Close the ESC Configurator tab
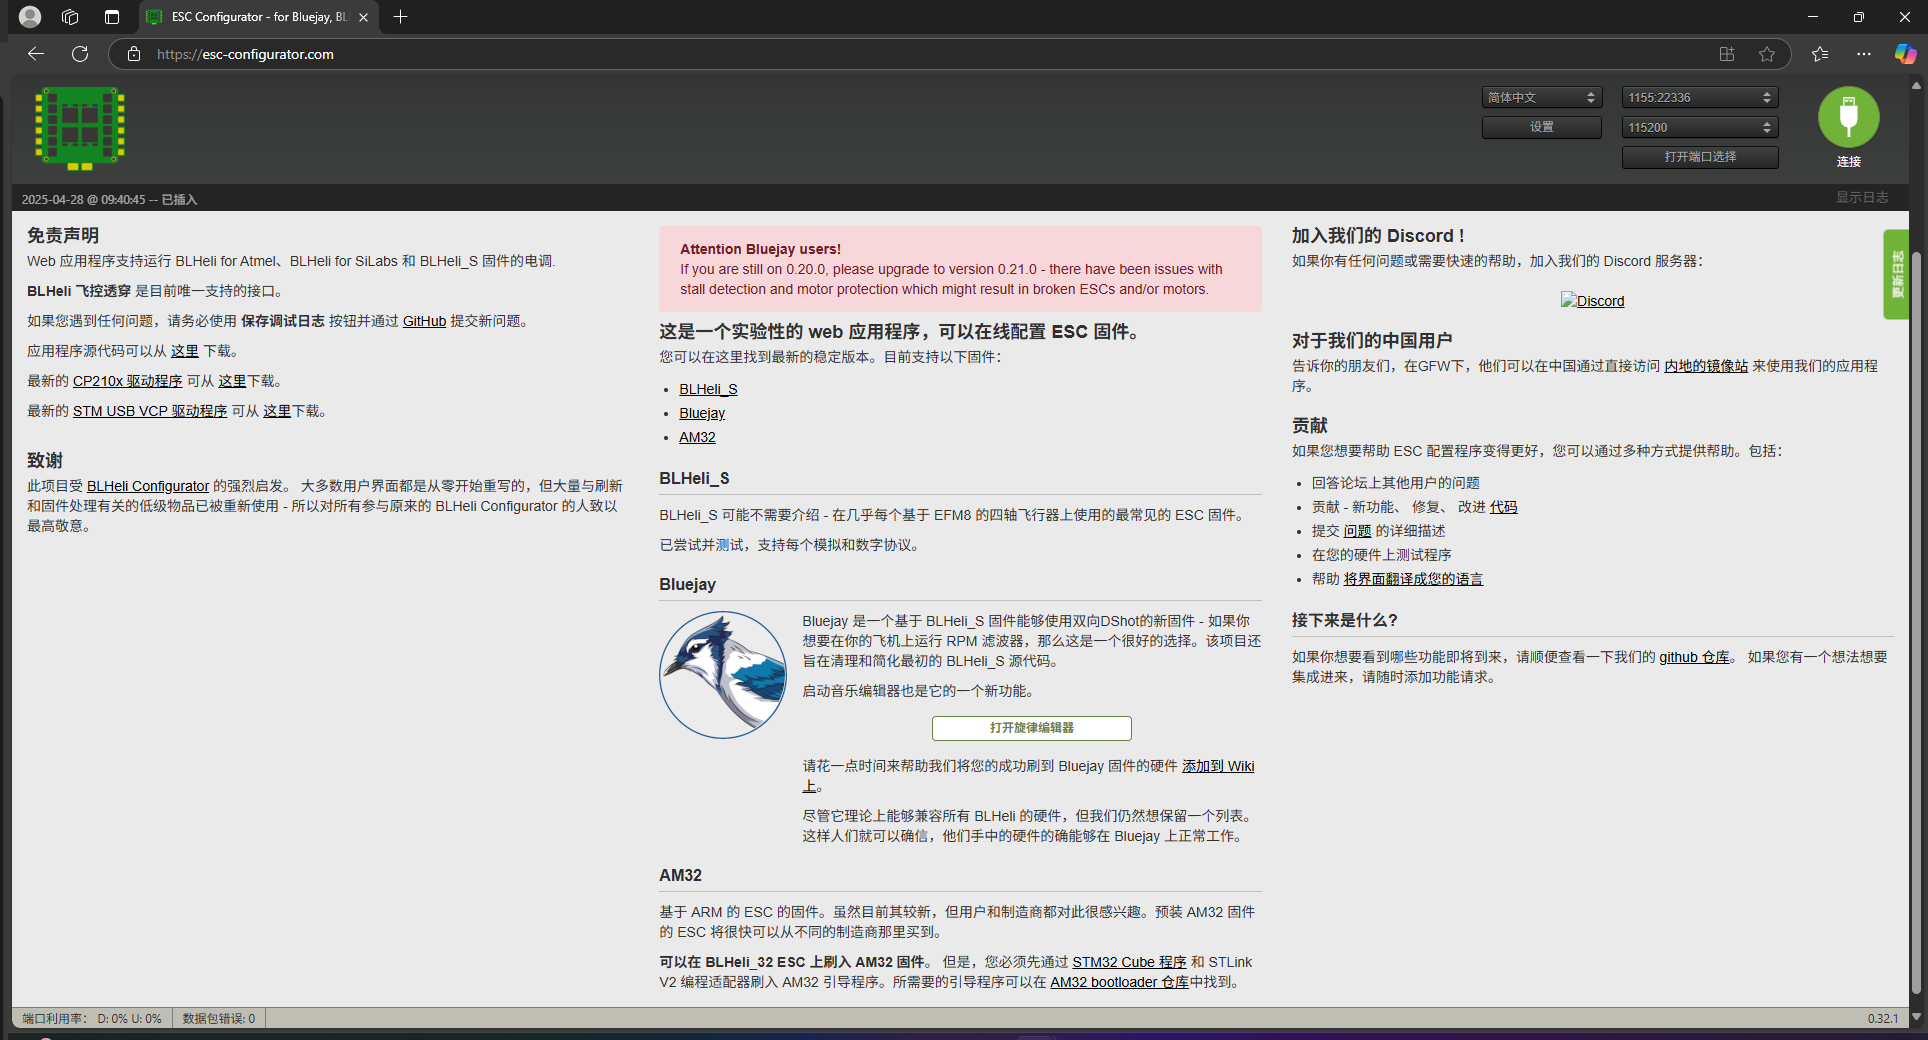1928x1040 pixels. (x=363, y=17)
